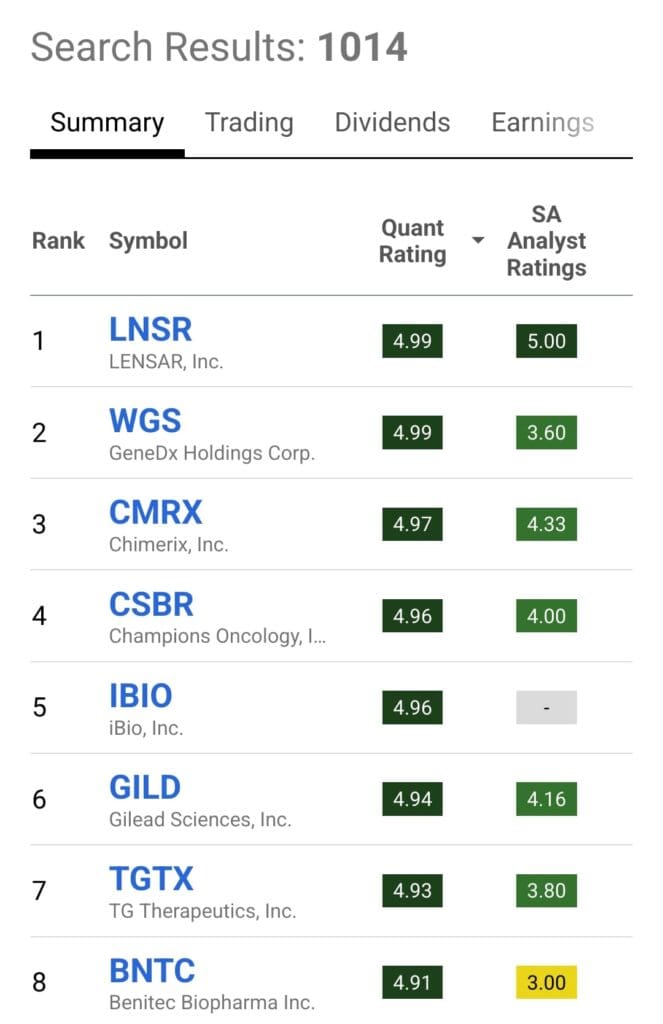Open the WGS GeneDx Holdings link
The image size is (663, 1024).
145,420
